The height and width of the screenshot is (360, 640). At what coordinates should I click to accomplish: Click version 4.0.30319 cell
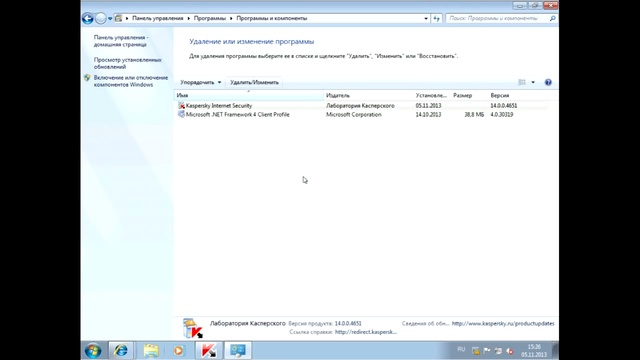[502, 115]
